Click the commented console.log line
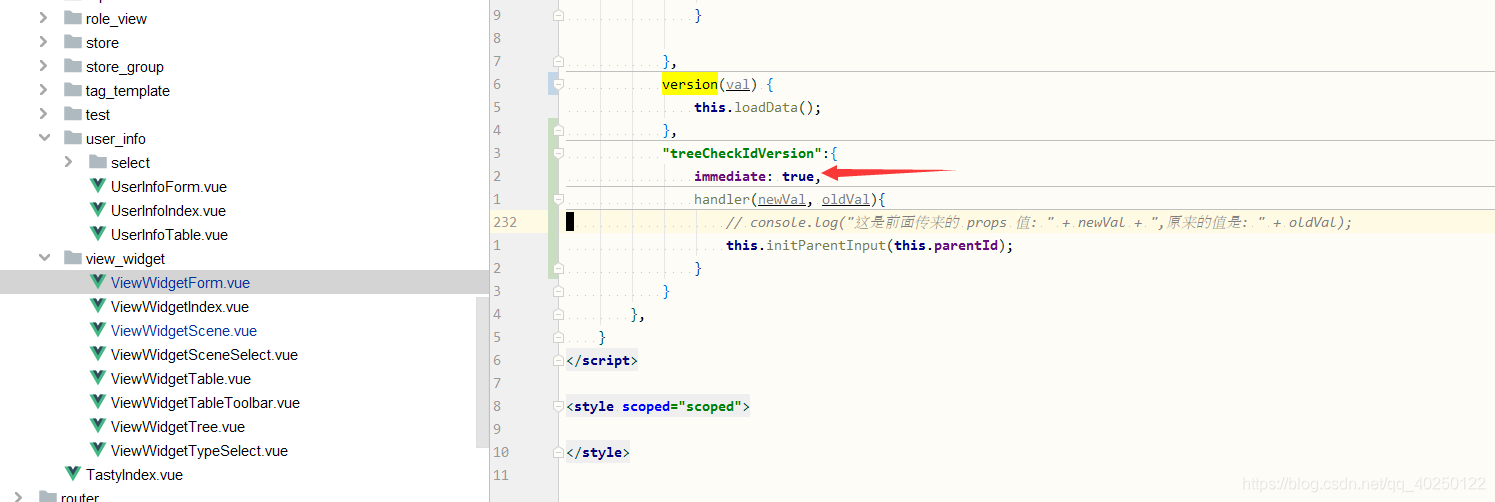 (x=1039, y=222)
